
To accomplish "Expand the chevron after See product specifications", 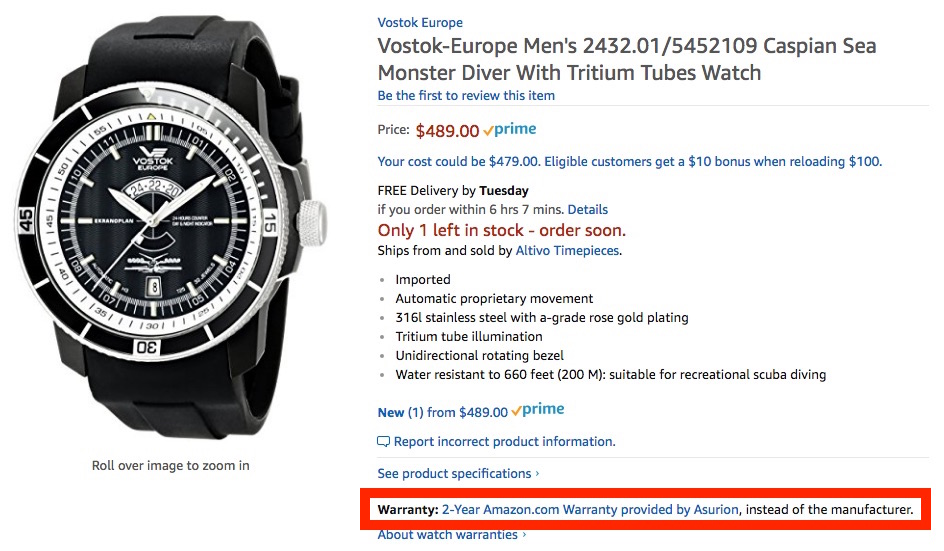I will pyautogui.click(x=537, y=474).
